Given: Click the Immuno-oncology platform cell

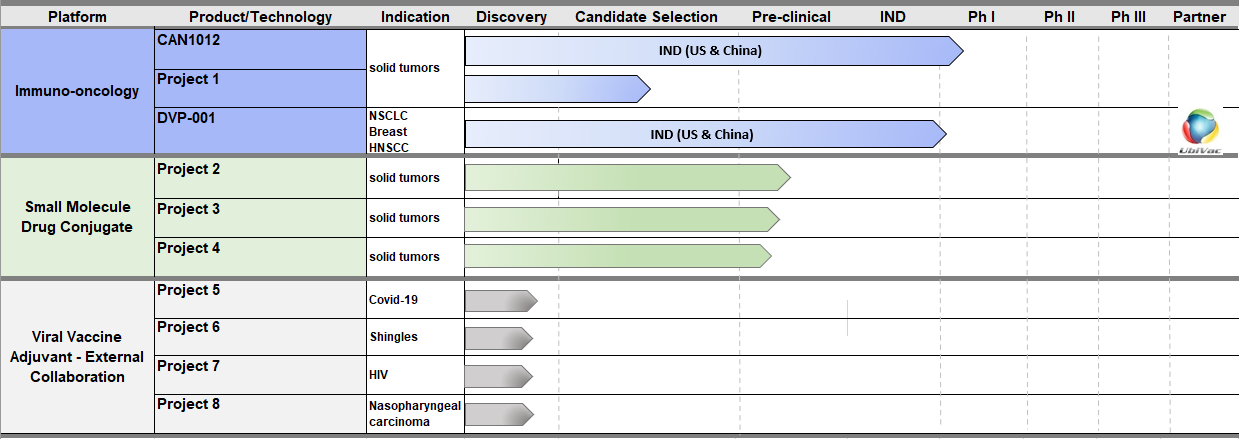Looking at the screenshot, I should tap(77, 91).
